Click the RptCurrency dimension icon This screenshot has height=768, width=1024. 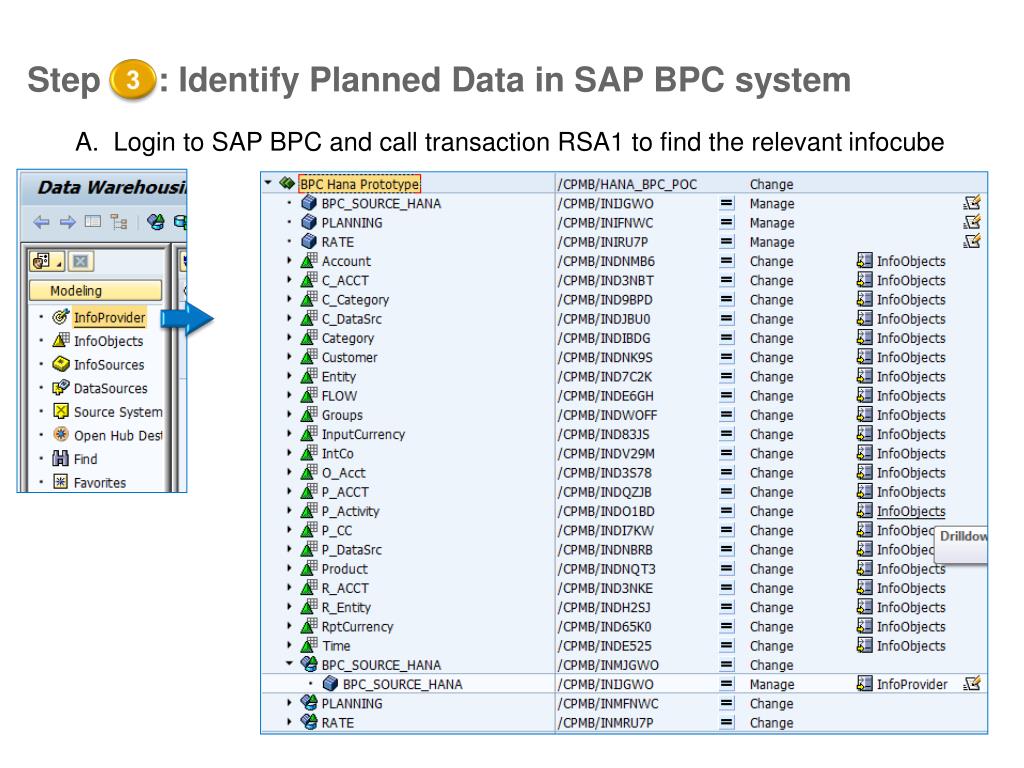(309, 626)
